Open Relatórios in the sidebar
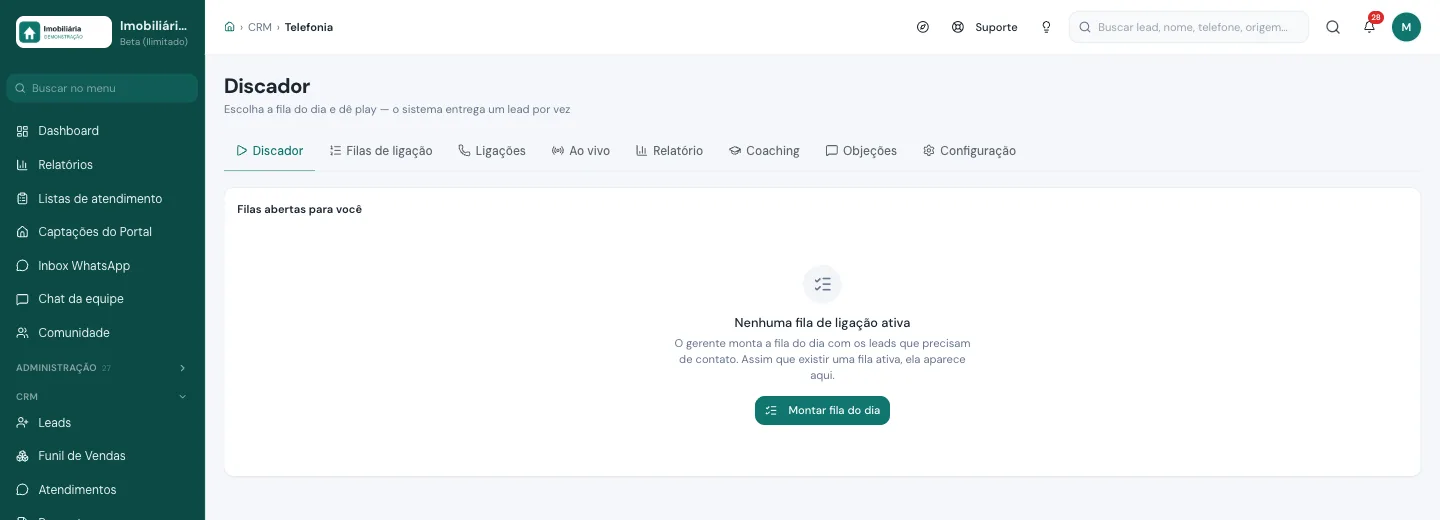The width and height of the screenshot is (1440, 520). (102, 165)
